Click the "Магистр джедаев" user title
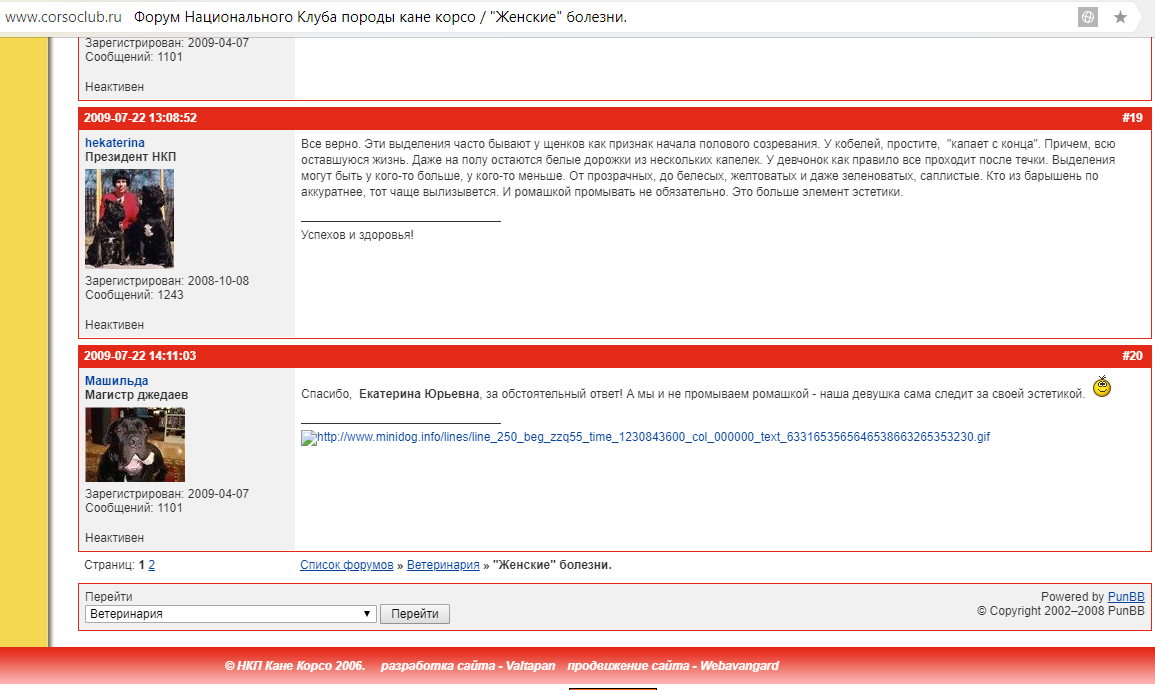Viewport: 1155px width, 690px height. 136,395
